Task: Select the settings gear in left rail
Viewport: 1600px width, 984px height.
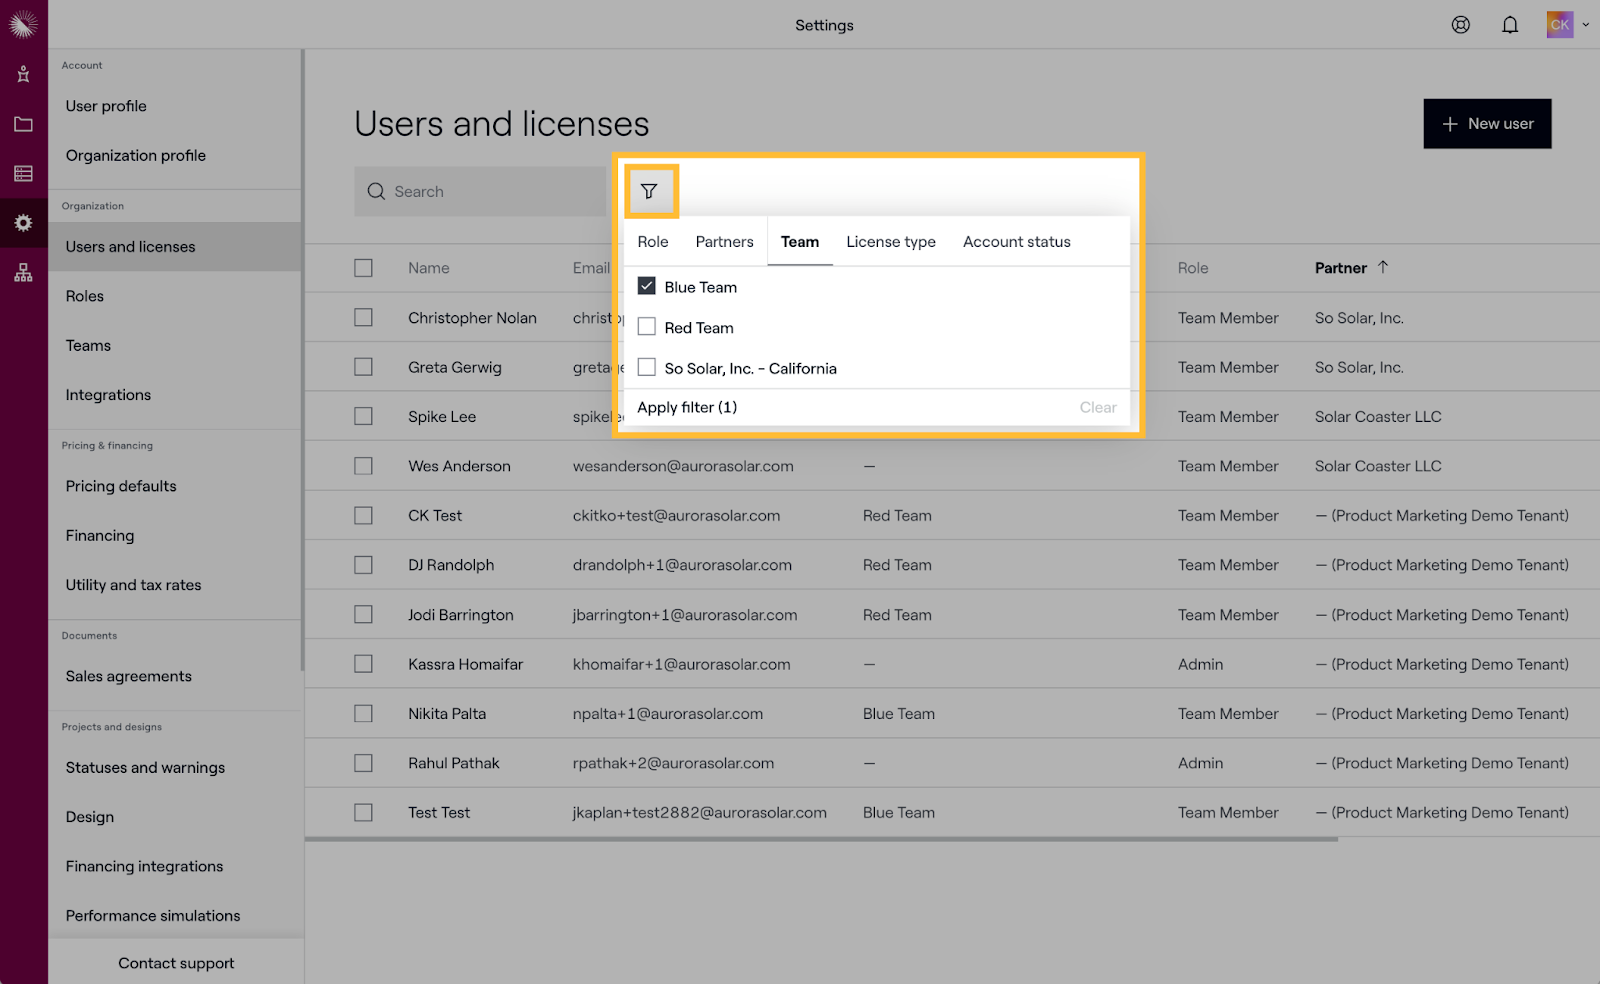Action: 23,223
